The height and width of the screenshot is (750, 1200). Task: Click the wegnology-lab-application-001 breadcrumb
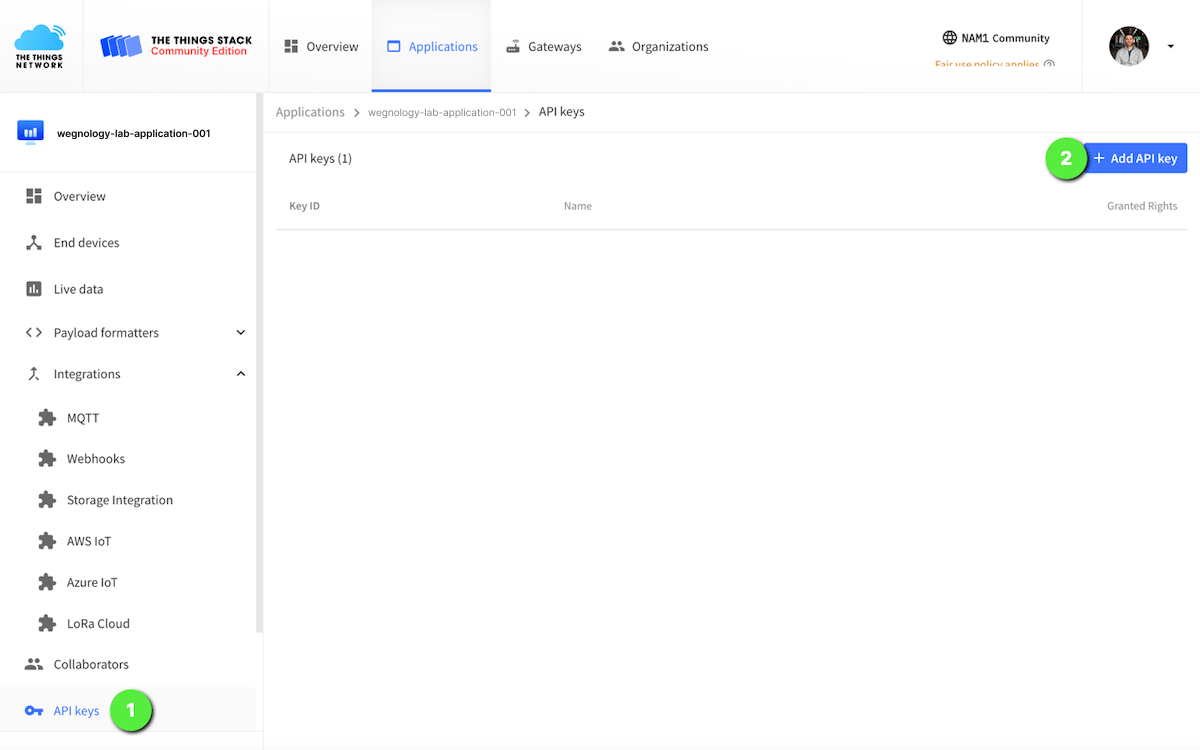442,112
